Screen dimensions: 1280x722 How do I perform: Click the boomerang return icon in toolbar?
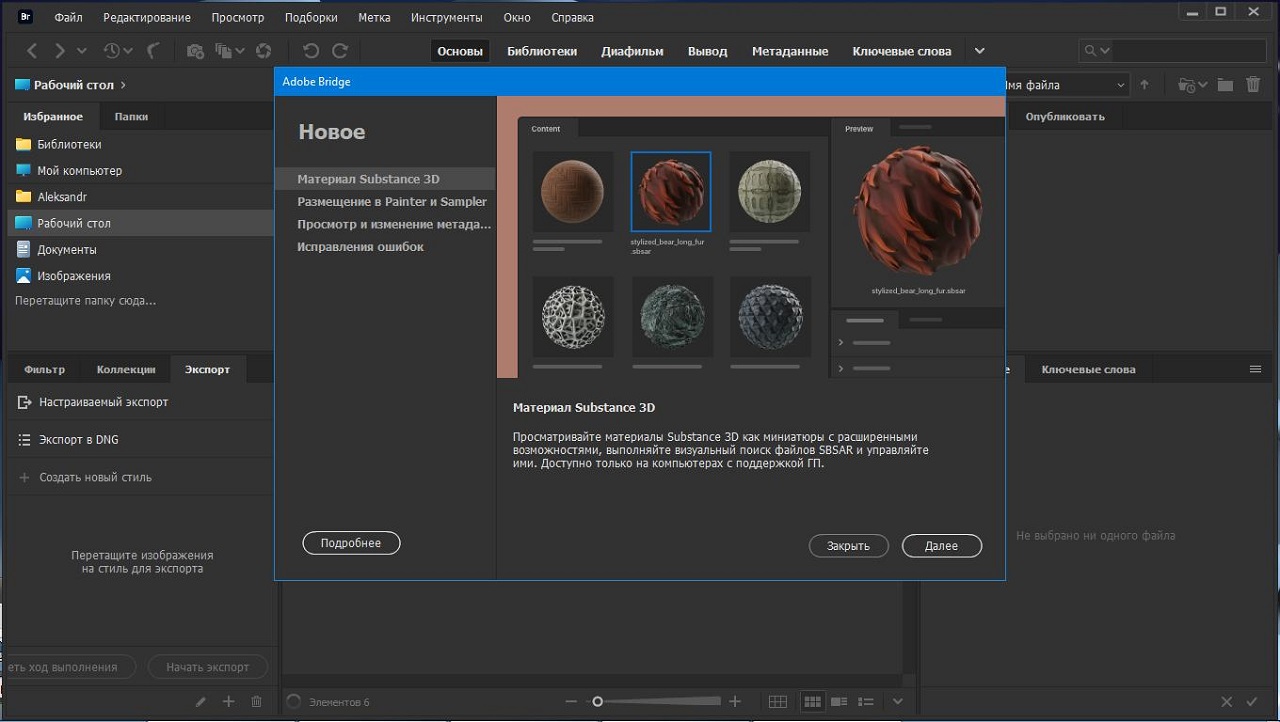pyautogui.click(x=153, y=51)
